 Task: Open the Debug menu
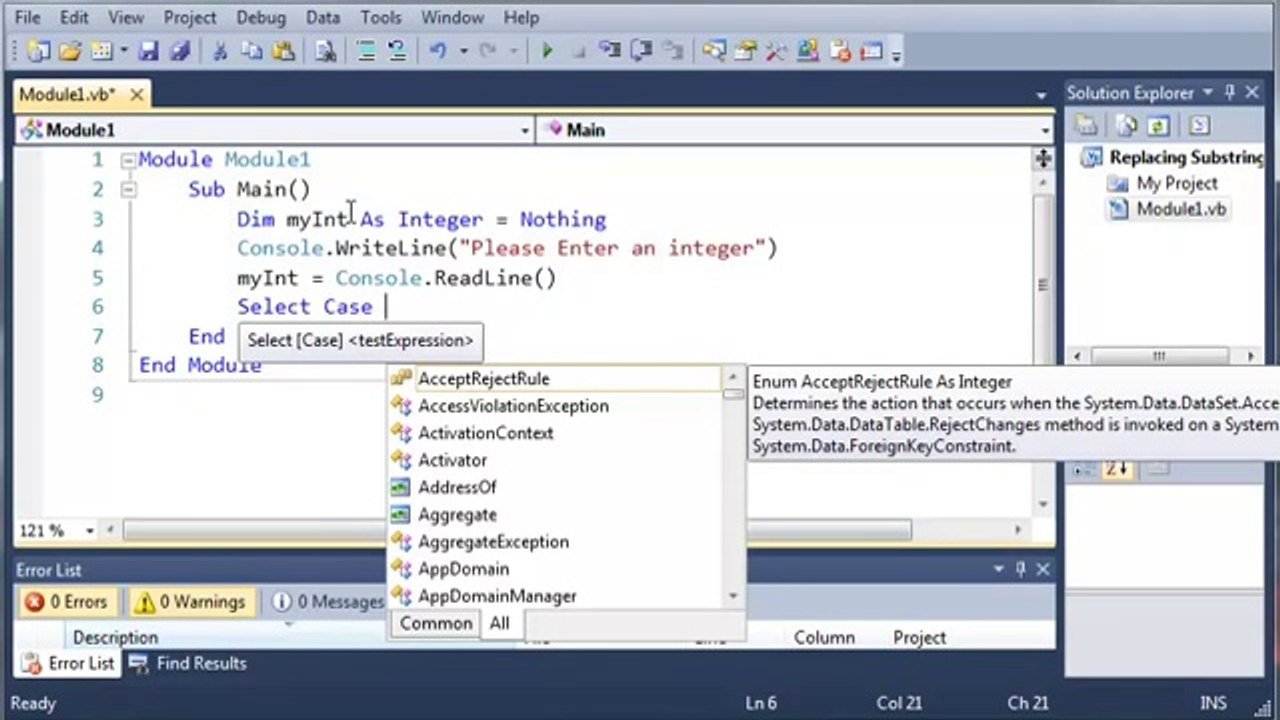261,17
